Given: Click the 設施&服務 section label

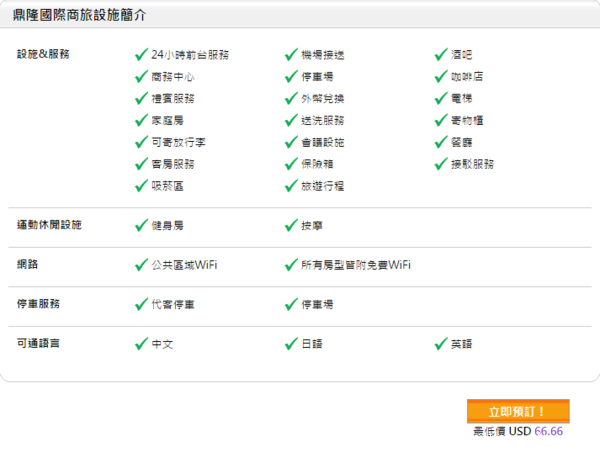Looking at the screenshot, I should [x=44, y=54].
